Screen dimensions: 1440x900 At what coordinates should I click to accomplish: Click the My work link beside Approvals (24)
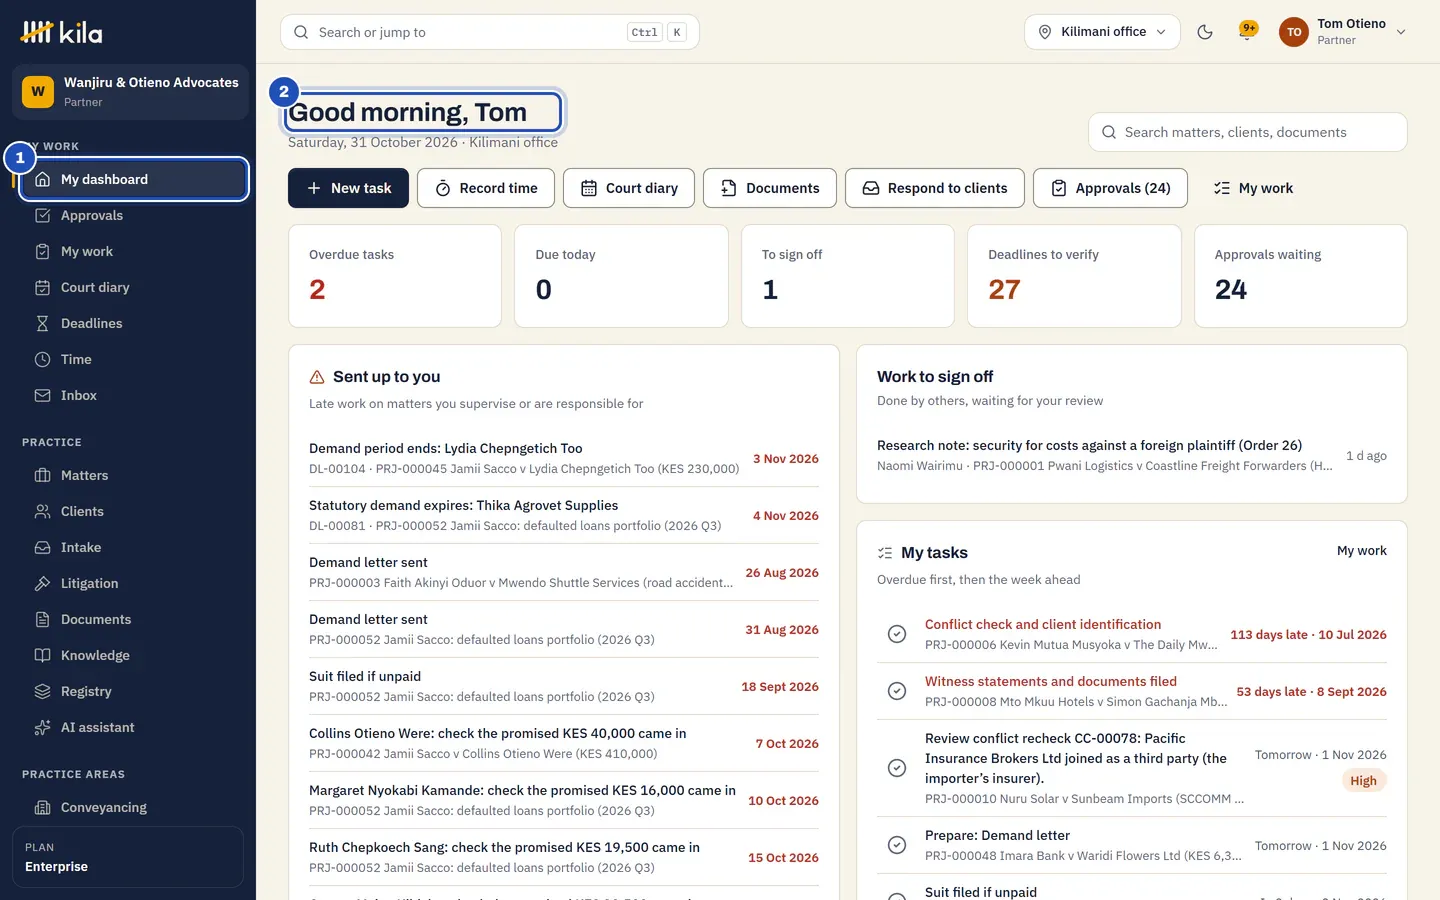pyautogui.click(x=1253, y=188)
